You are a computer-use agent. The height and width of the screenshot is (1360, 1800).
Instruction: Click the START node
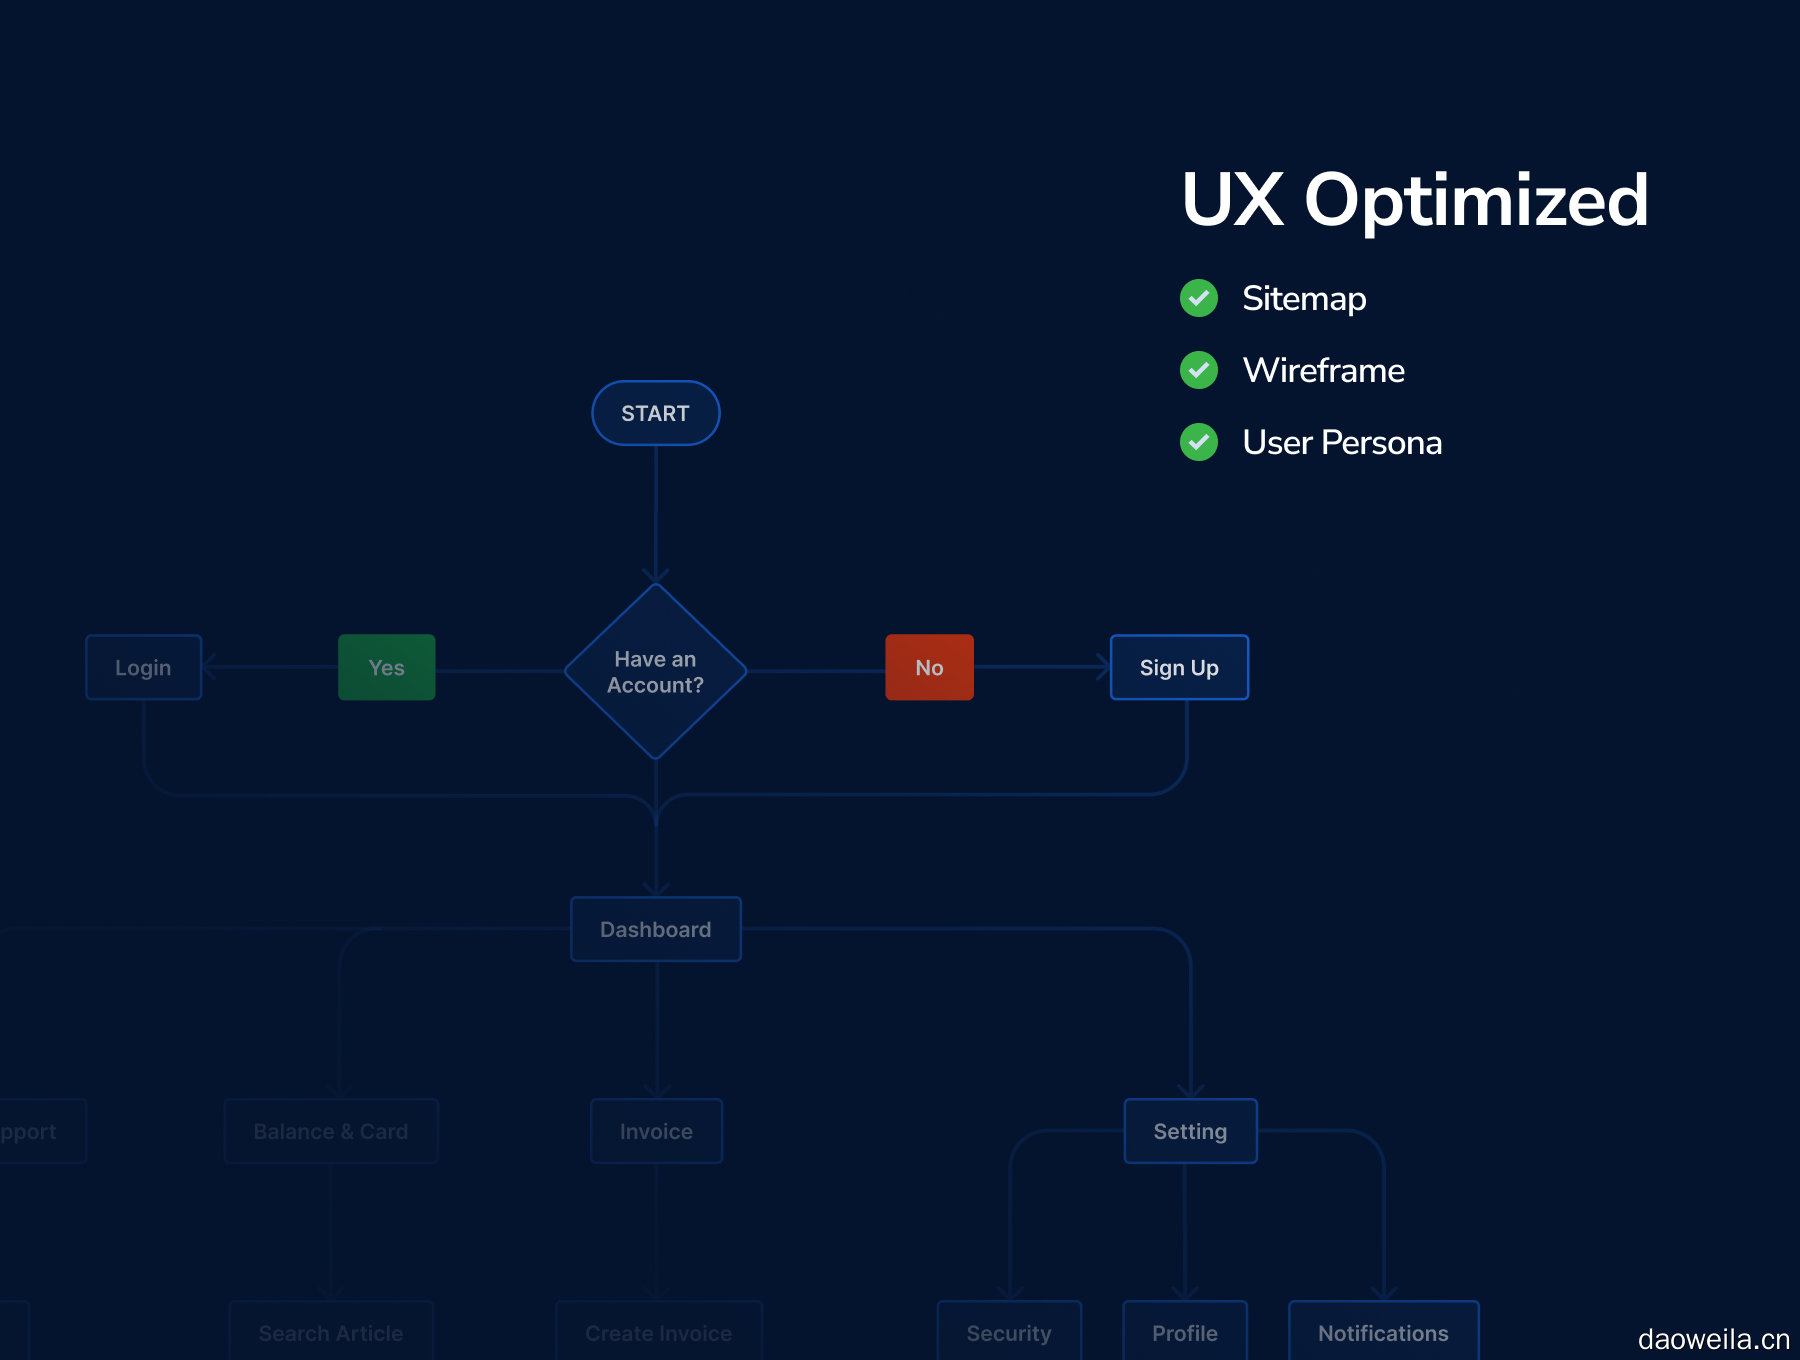(655, 413)
